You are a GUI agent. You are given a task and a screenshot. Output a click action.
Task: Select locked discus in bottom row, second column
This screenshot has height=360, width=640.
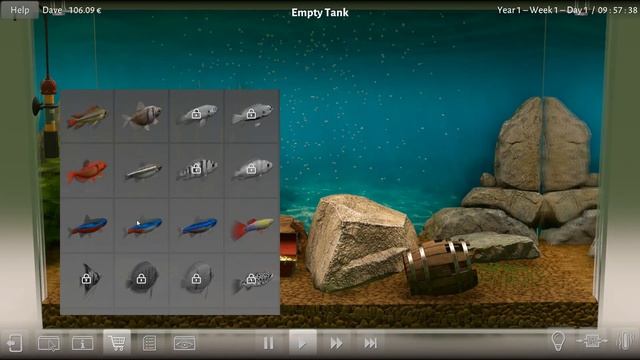click(141, 280)
